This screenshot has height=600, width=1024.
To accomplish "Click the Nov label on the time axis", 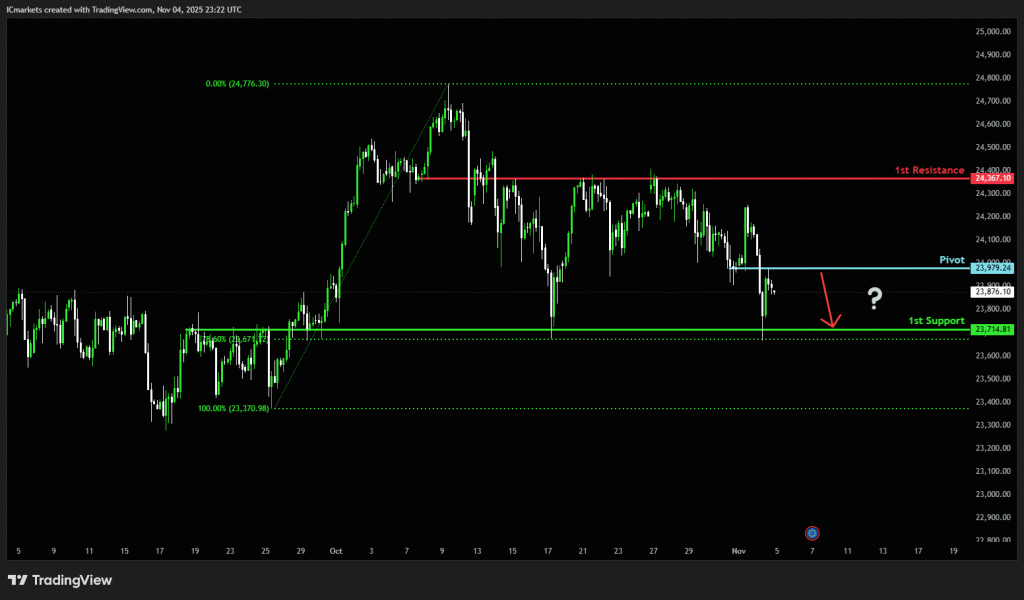I will (739, 551).
